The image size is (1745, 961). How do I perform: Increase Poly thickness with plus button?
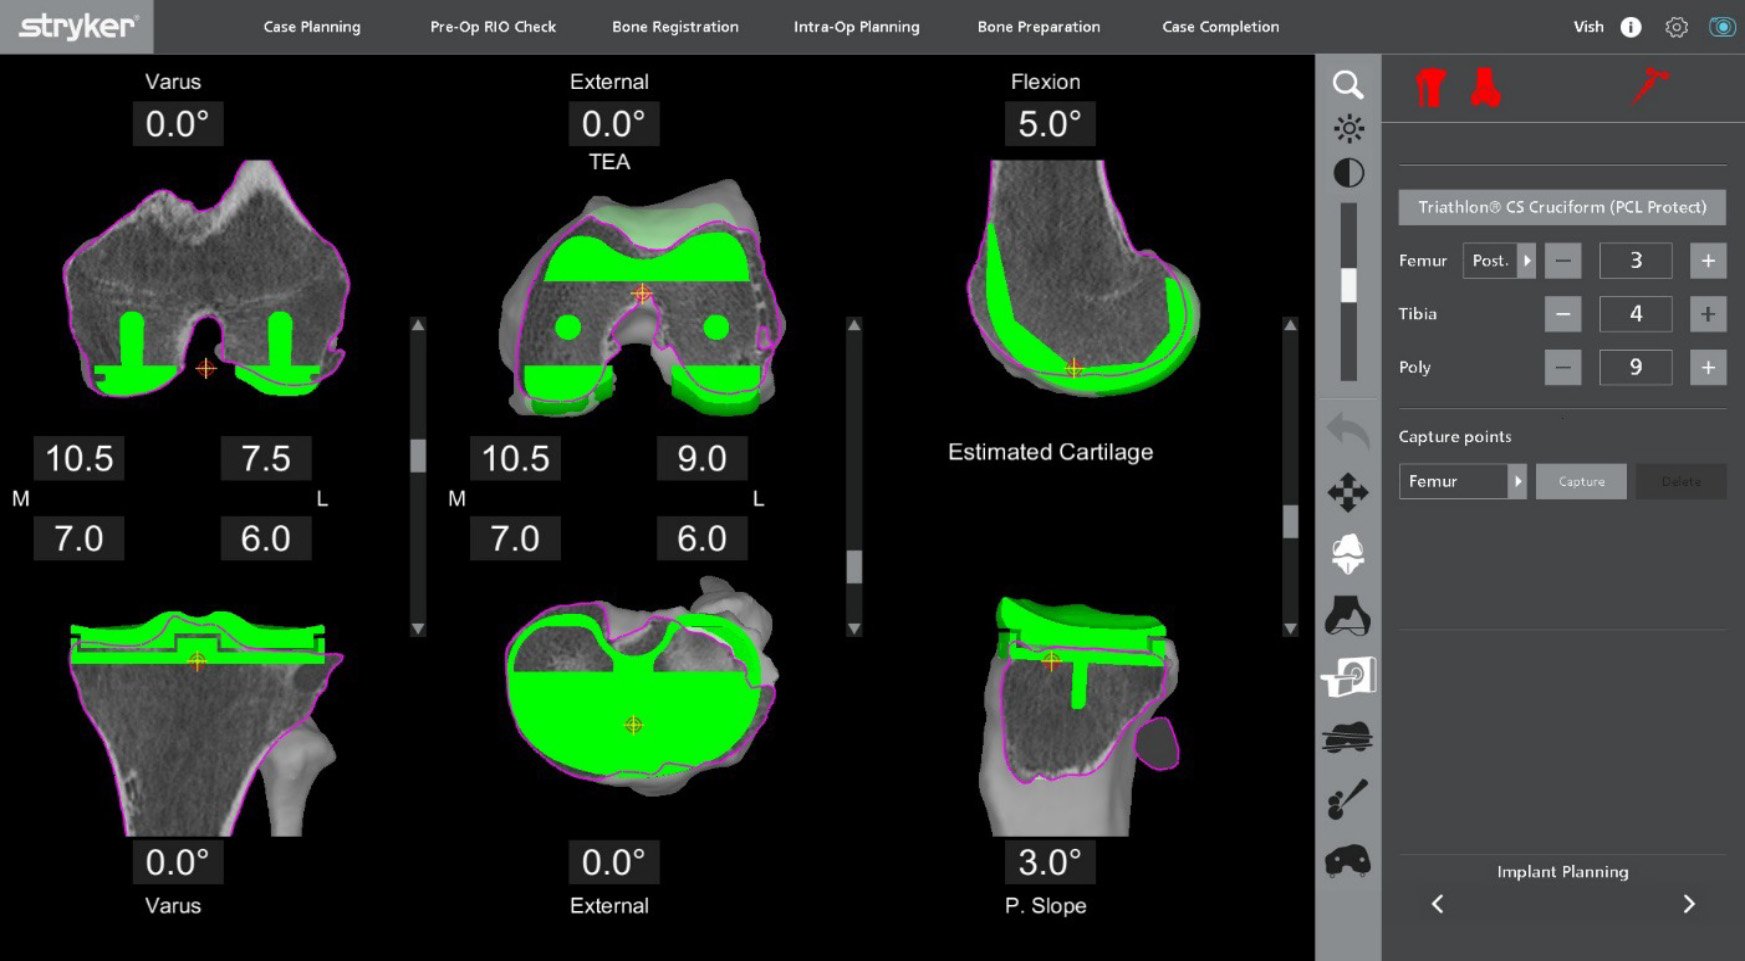click(x=1708, y=367)
